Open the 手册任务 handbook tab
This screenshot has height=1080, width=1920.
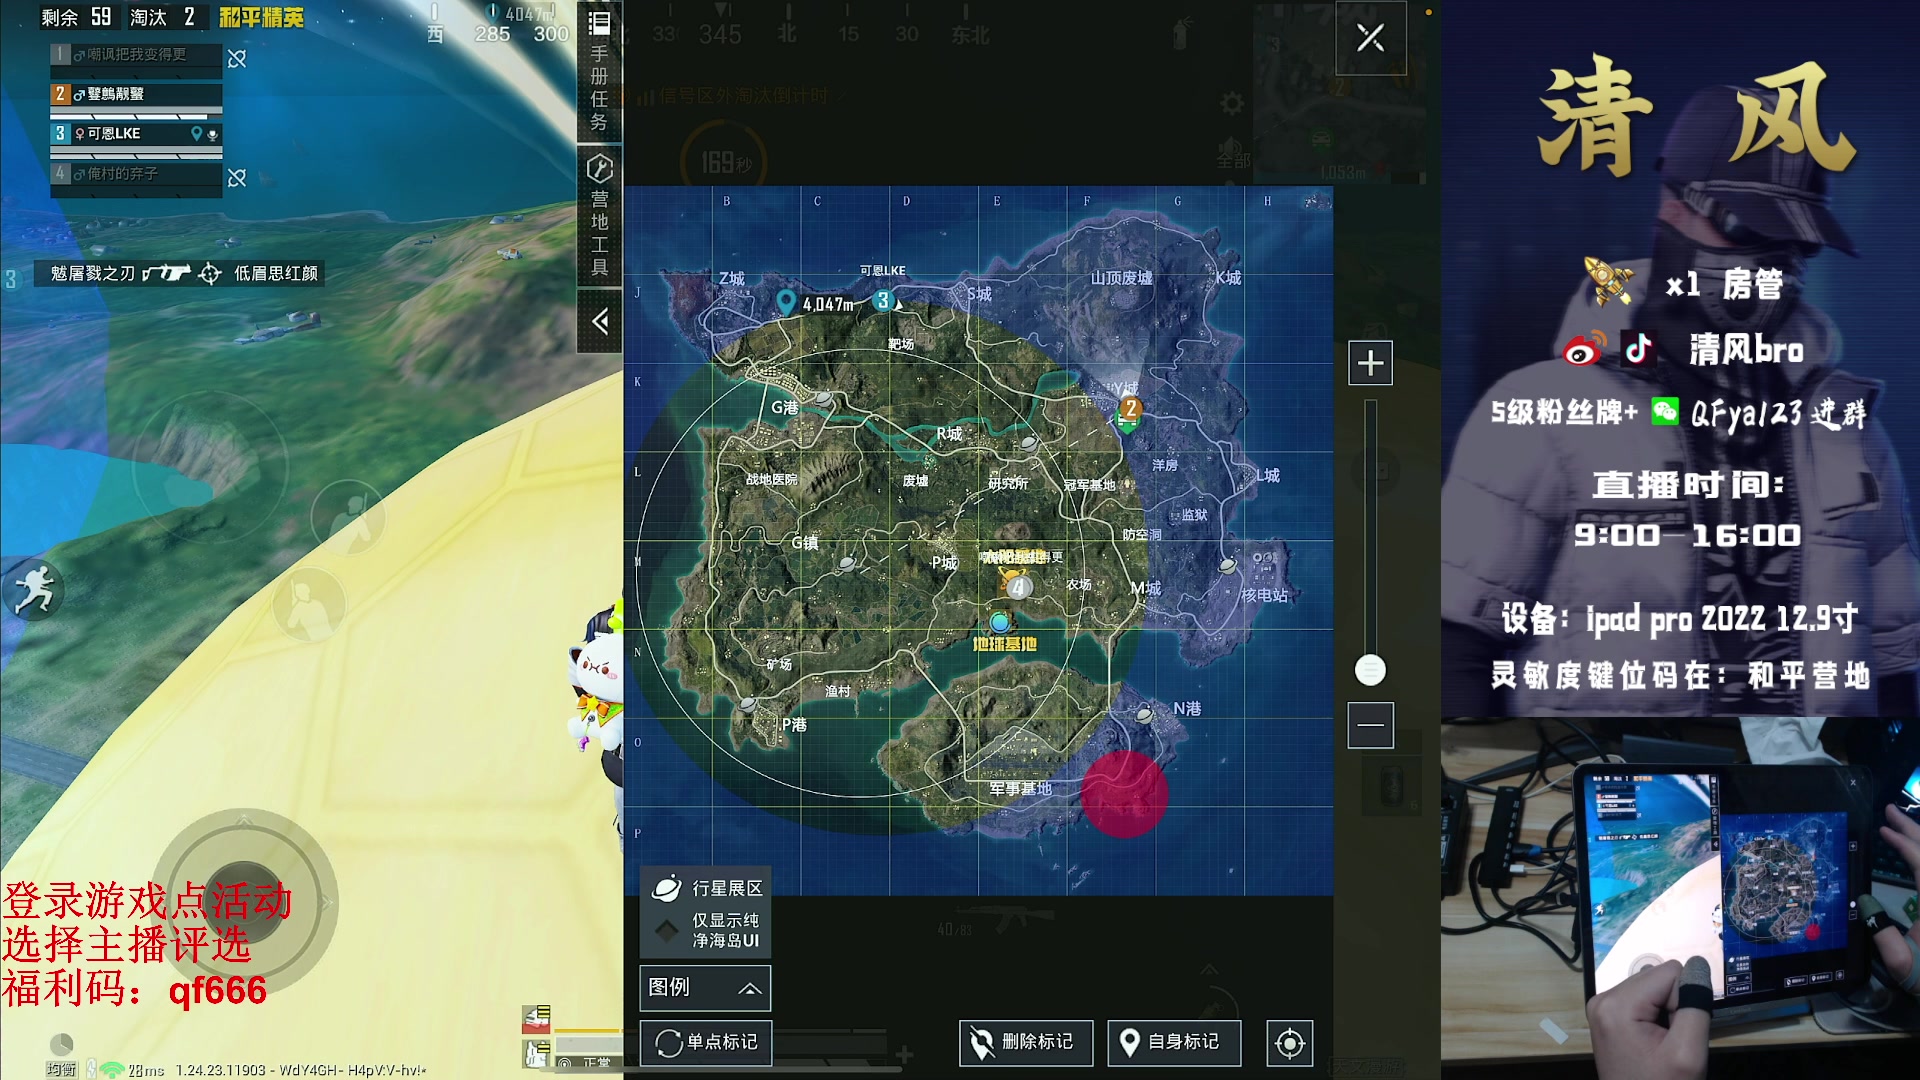(x=599, y=72)
